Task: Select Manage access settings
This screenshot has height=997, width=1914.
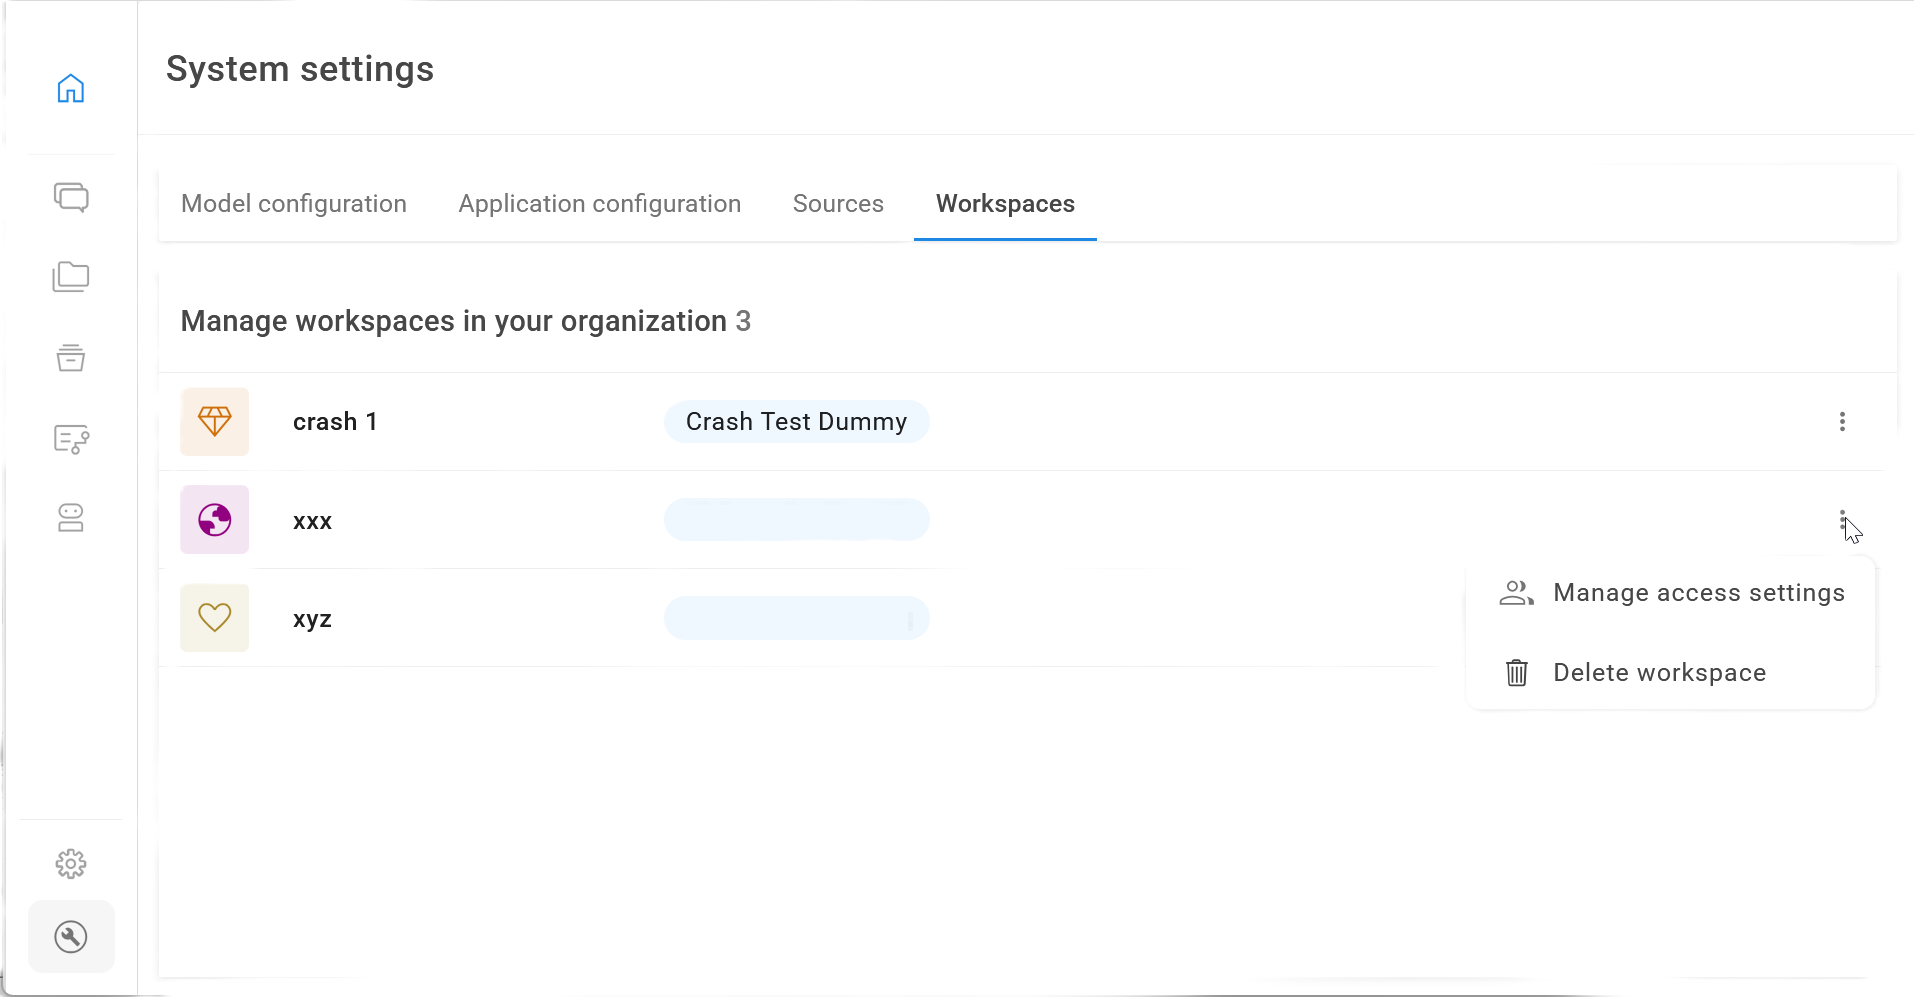Action: coord(1697,593)
